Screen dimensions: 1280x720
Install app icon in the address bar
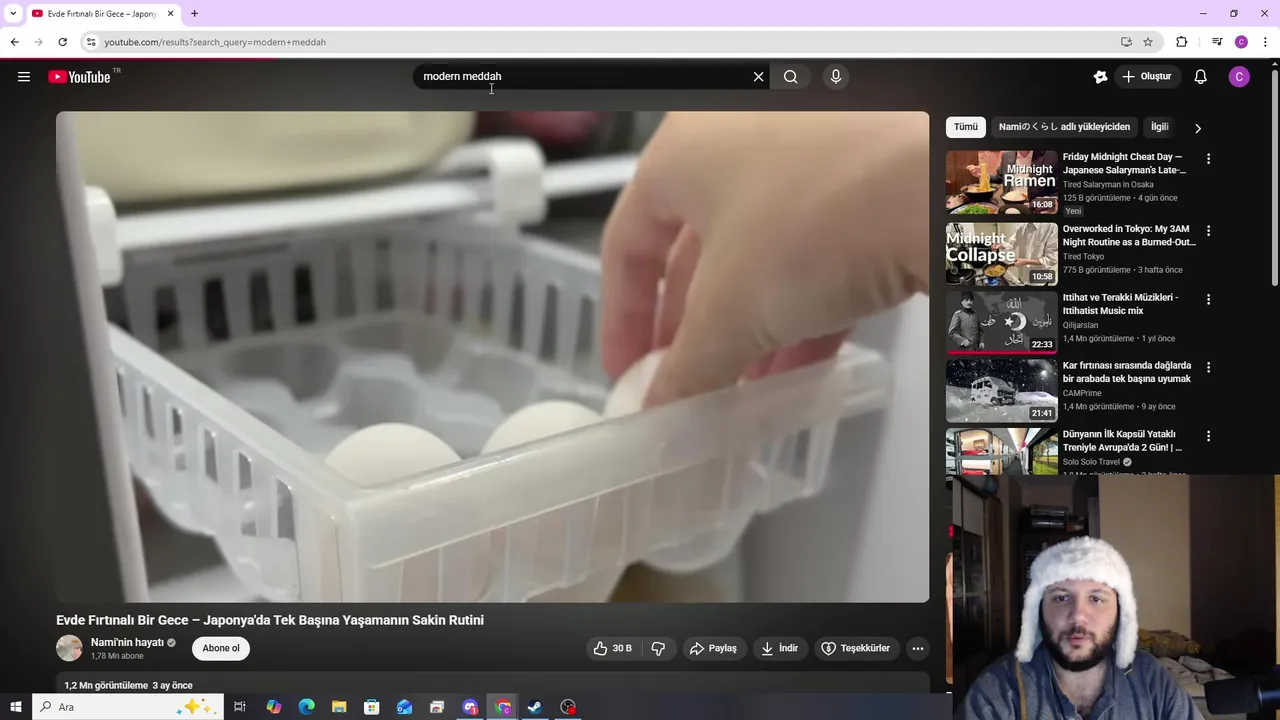click(x=1126, y=42)
